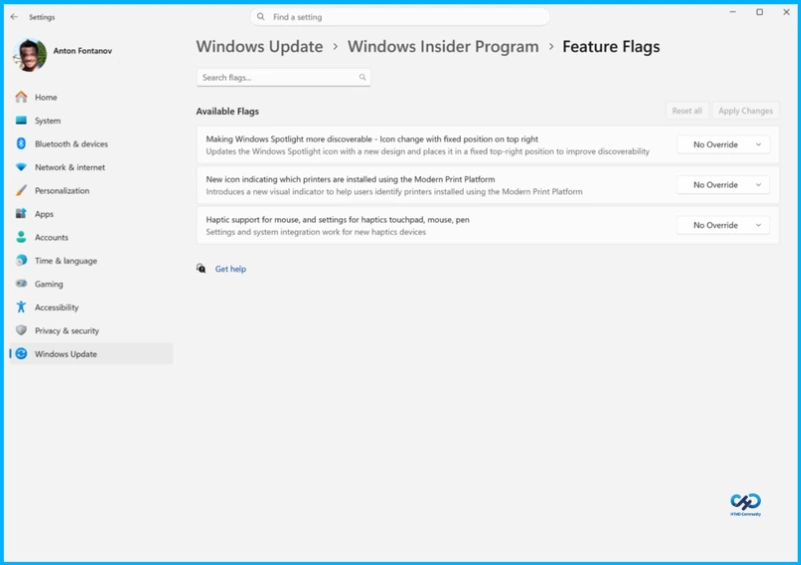Click the Home house icon
This screenshot has height=565, width=801.
point(21,97)
